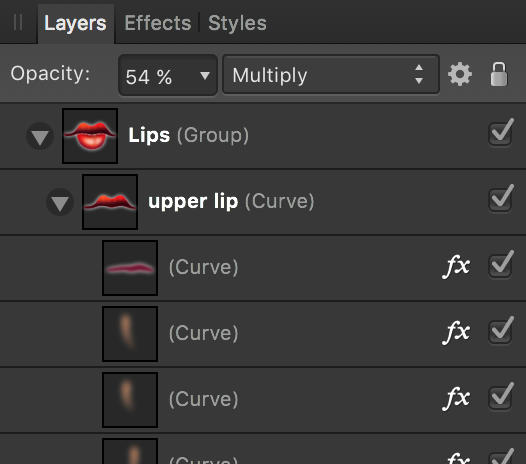
Task: Select the upper lip curve thumbnail
Action: pyautogui.click(x=110, y=202)
